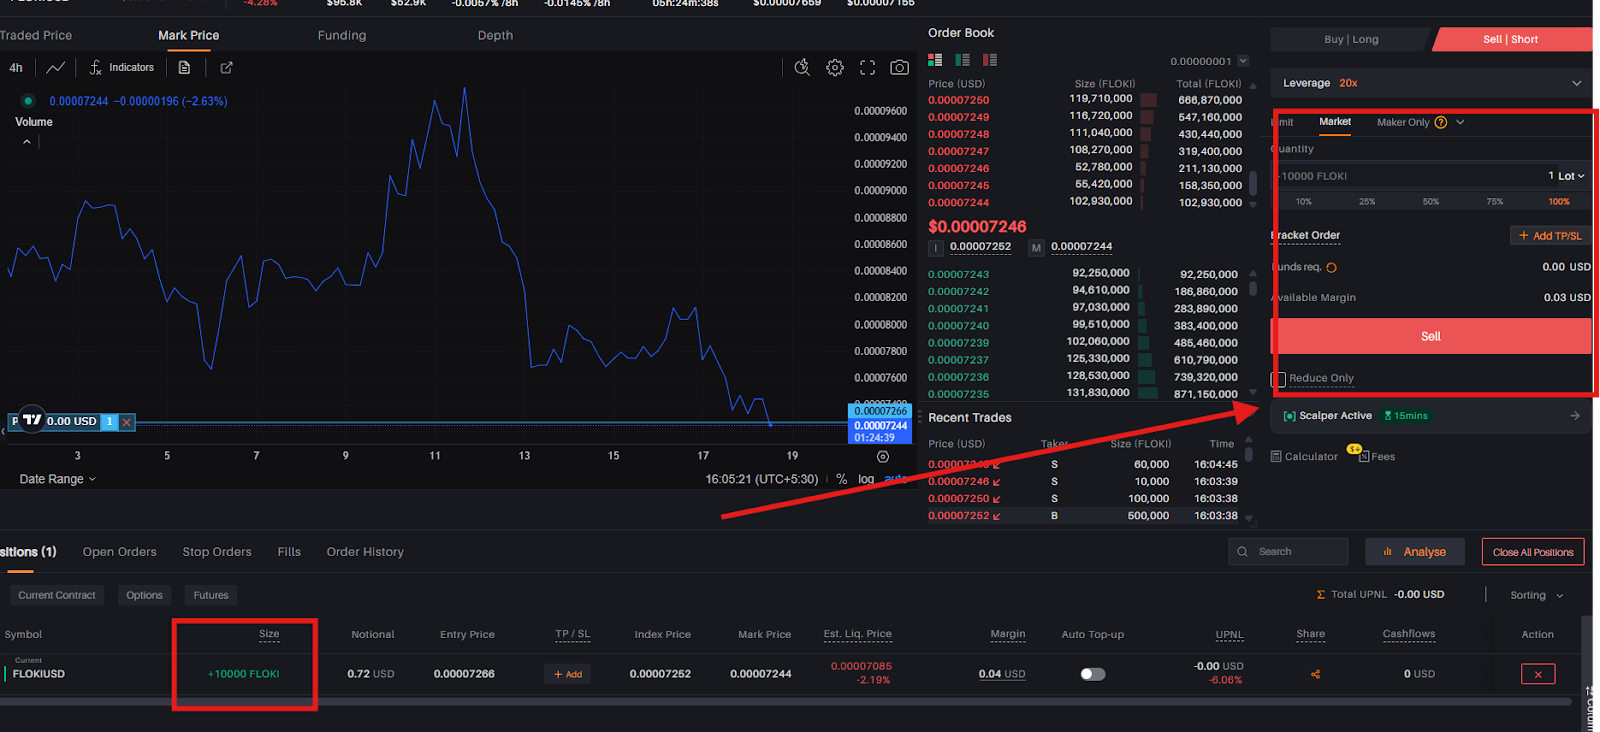Open order book price grouping dropdown

(1243, 61)
